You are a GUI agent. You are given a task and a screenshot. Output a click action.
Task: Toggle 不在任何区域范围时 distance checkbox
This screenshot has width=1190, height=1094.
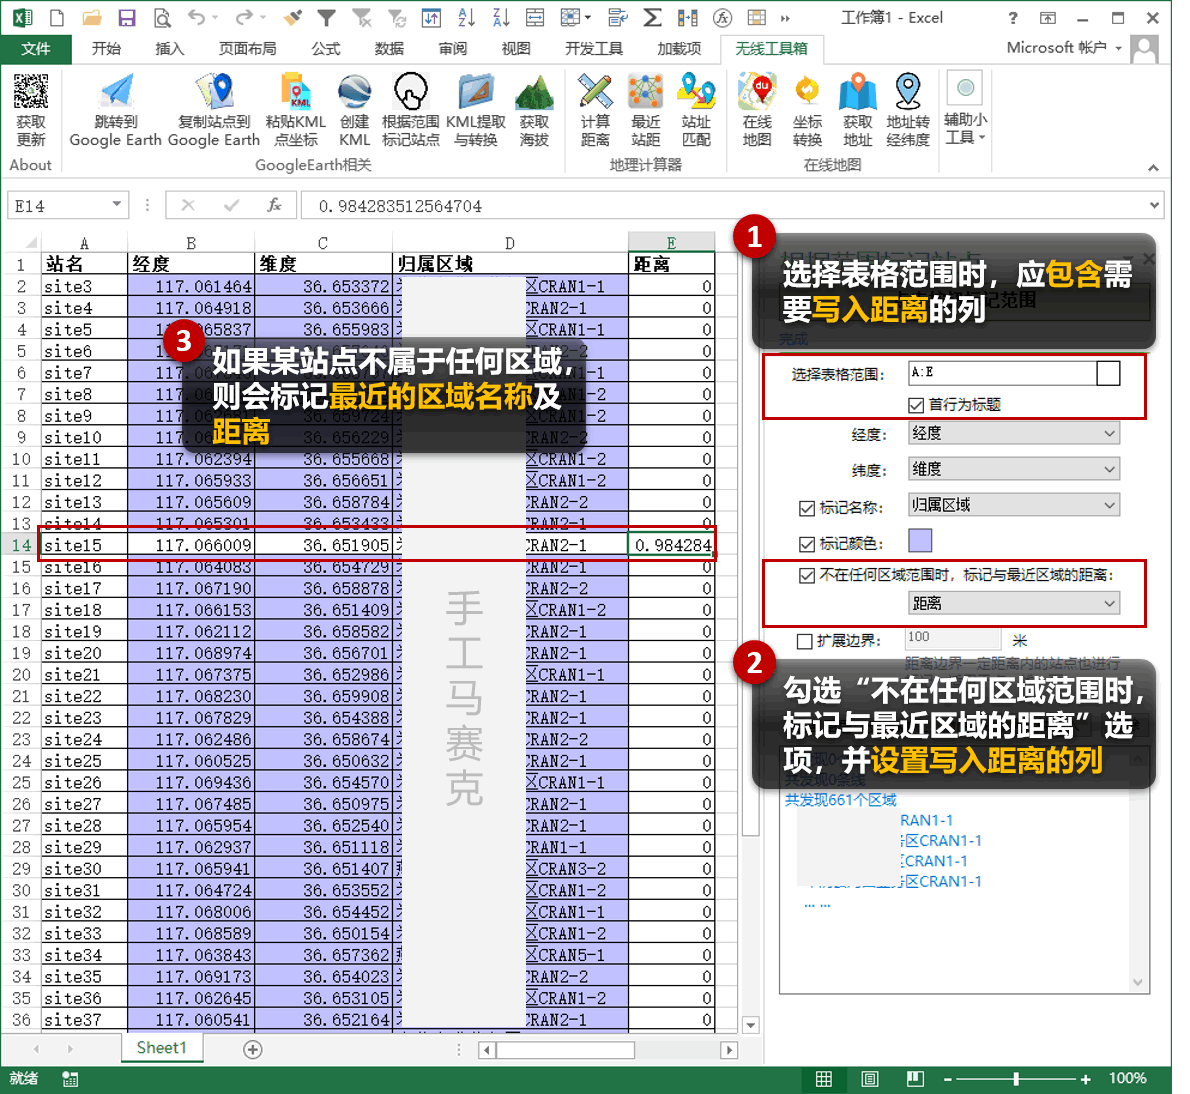(x=807, y=576)
